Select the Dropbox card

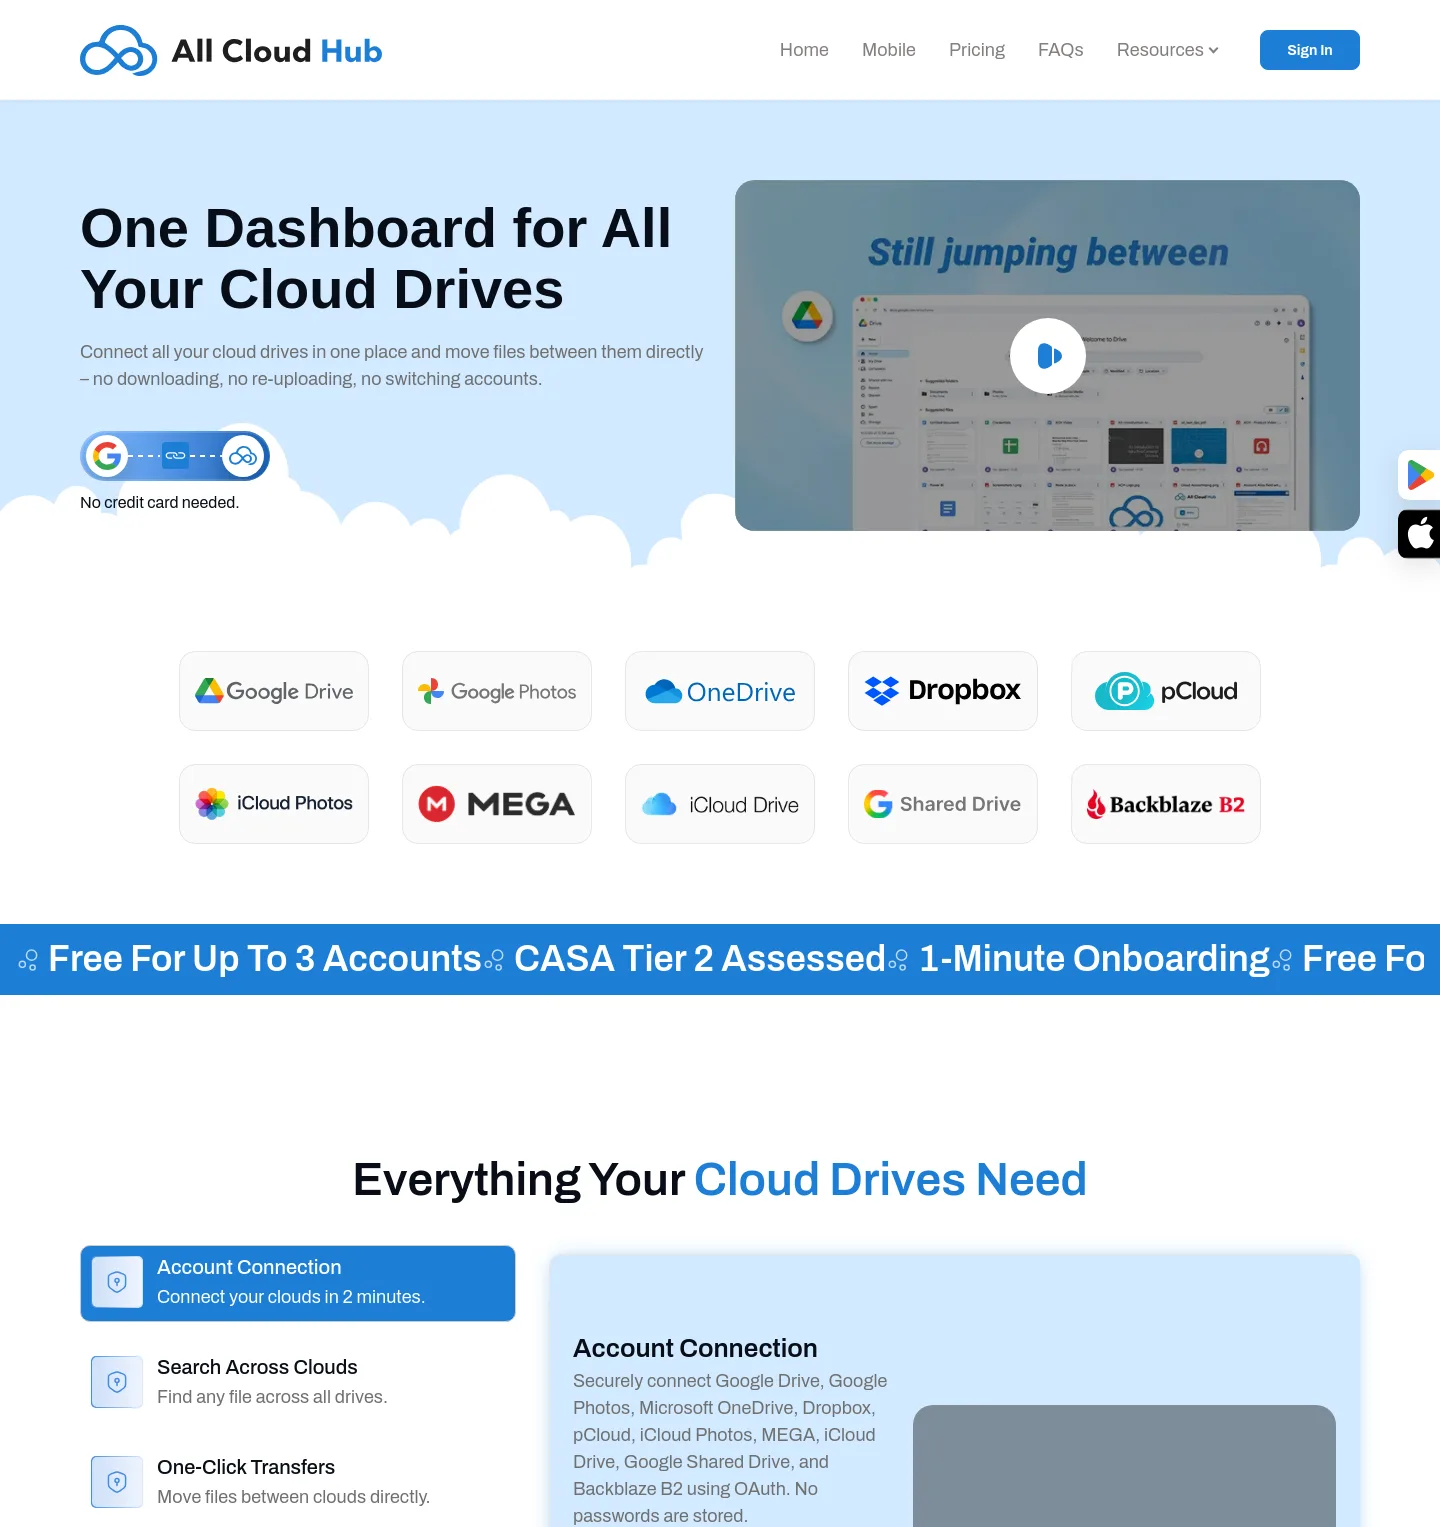pyautogui.click(x=943, y=691)
